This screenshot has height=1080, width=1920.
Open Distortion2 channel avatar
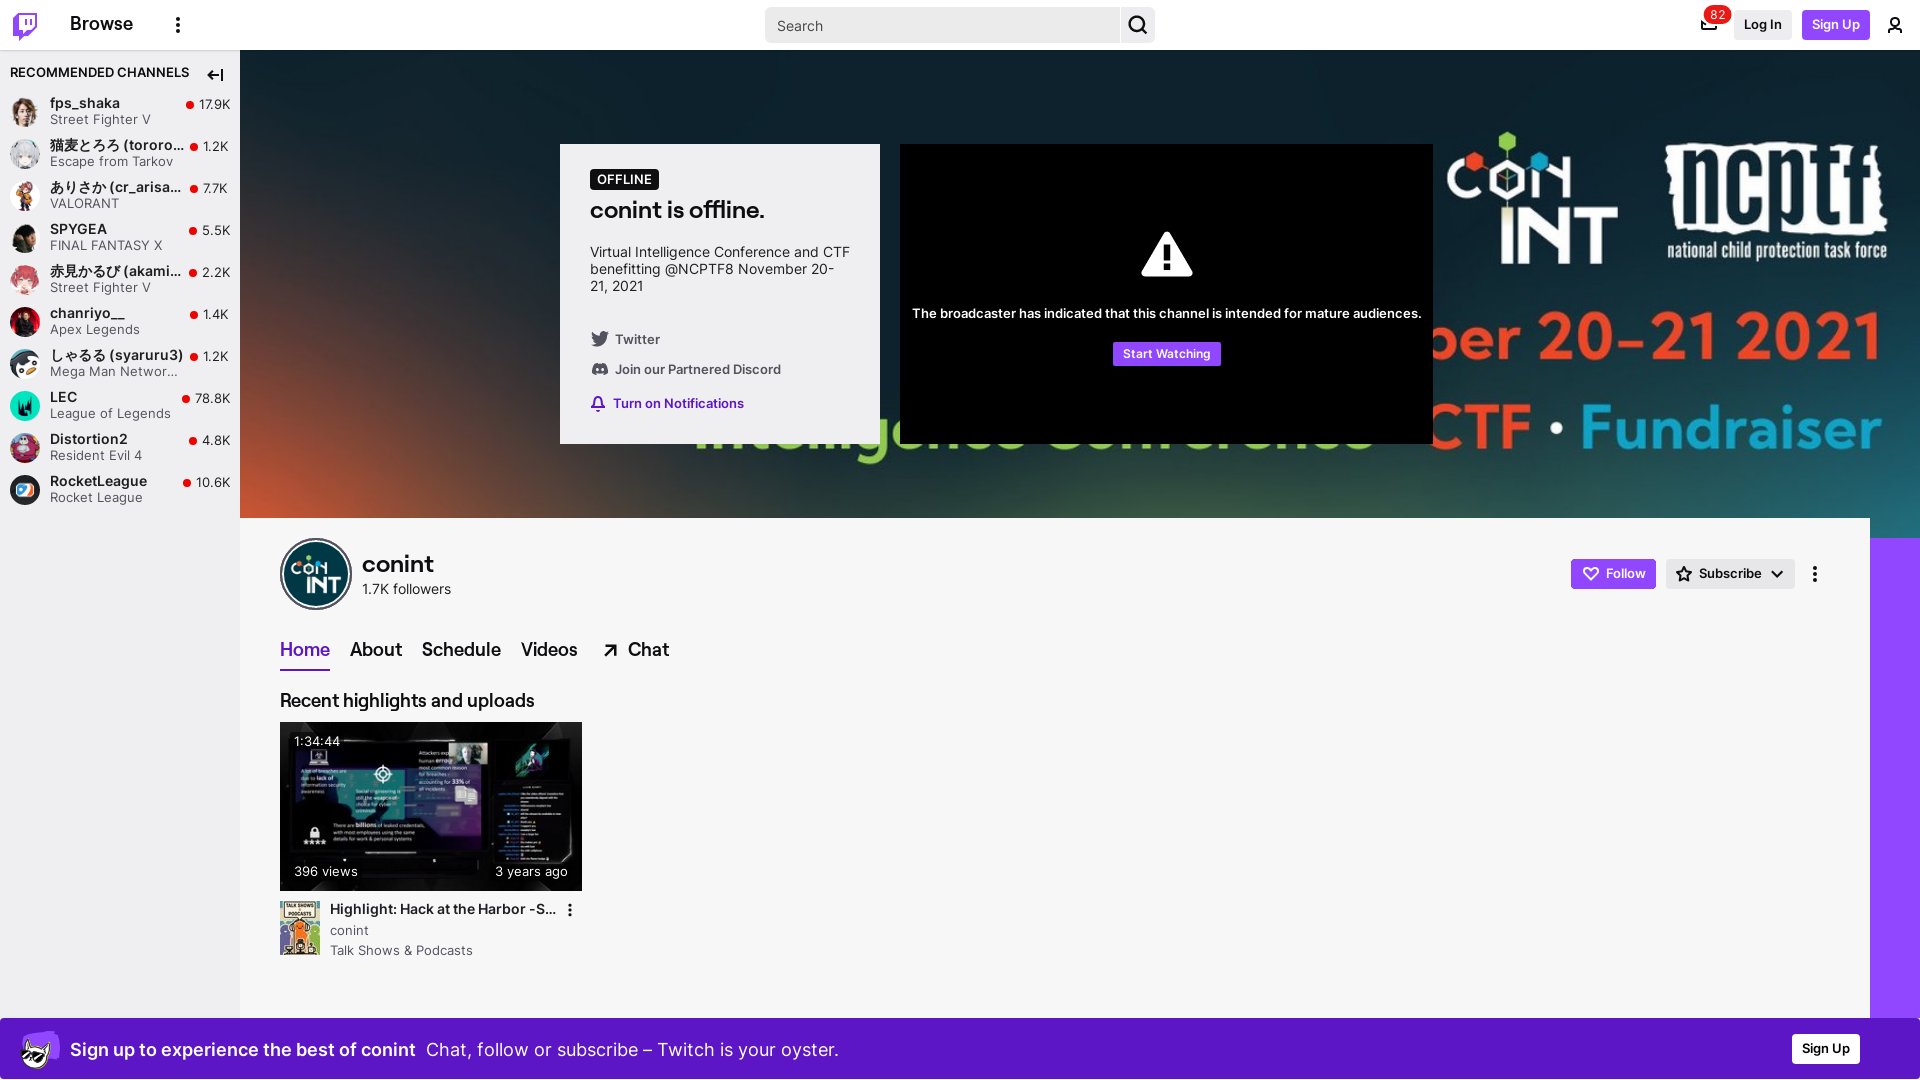pos(25,447)
